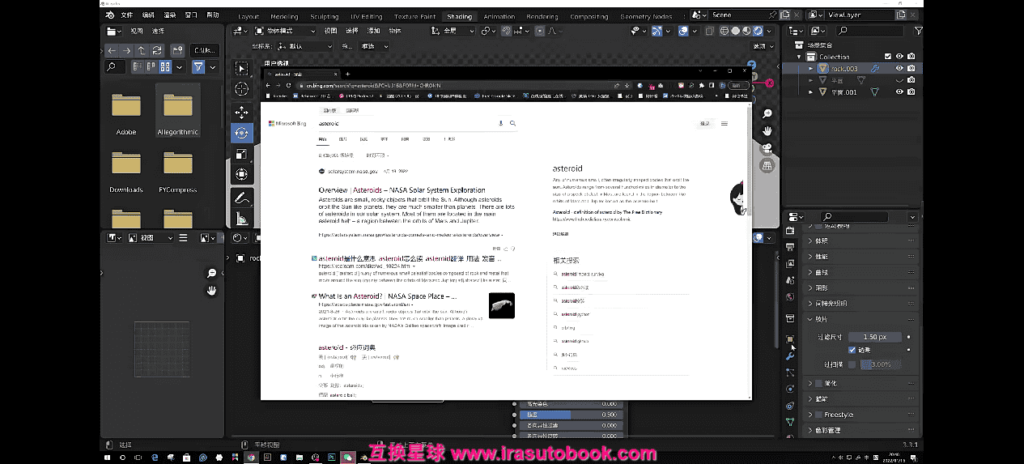Open the World properties tab

point(790,297)
